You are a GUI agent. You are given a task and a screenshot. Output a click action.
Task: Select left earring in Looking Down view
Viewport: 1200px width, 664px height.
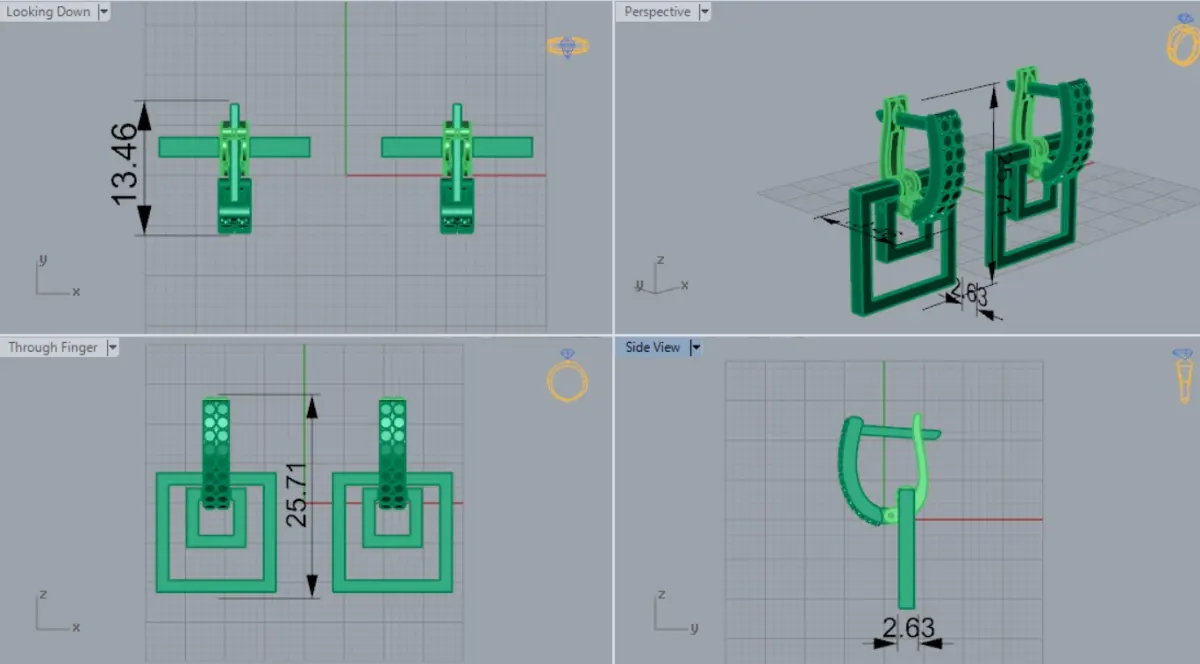click(235, 167)
